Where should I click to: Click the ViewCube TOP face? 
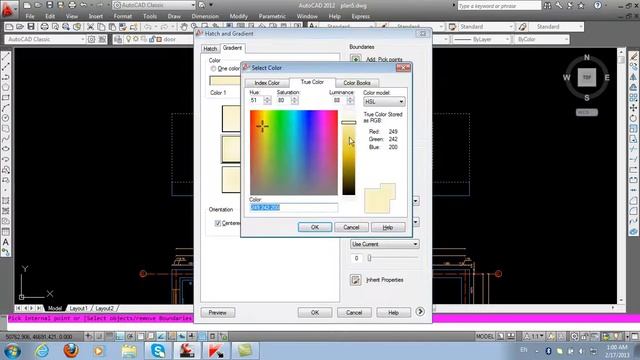[x=587, y=78]
